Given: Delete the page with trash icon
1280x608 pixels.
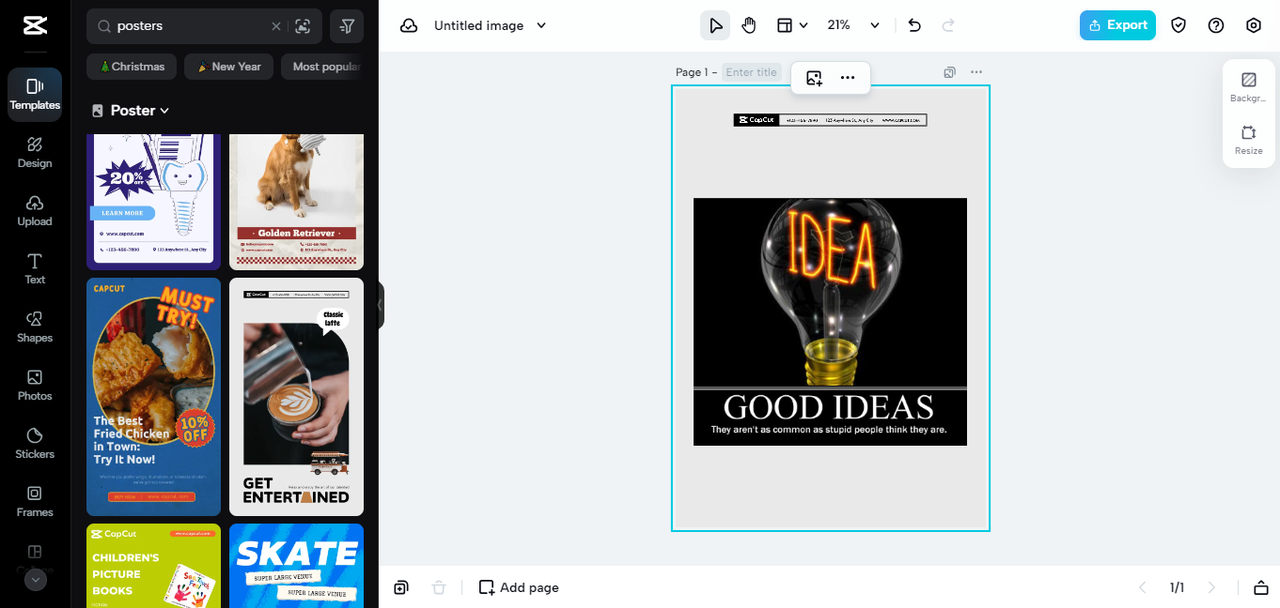Looking at the screenshot, I should click(438, 587).
